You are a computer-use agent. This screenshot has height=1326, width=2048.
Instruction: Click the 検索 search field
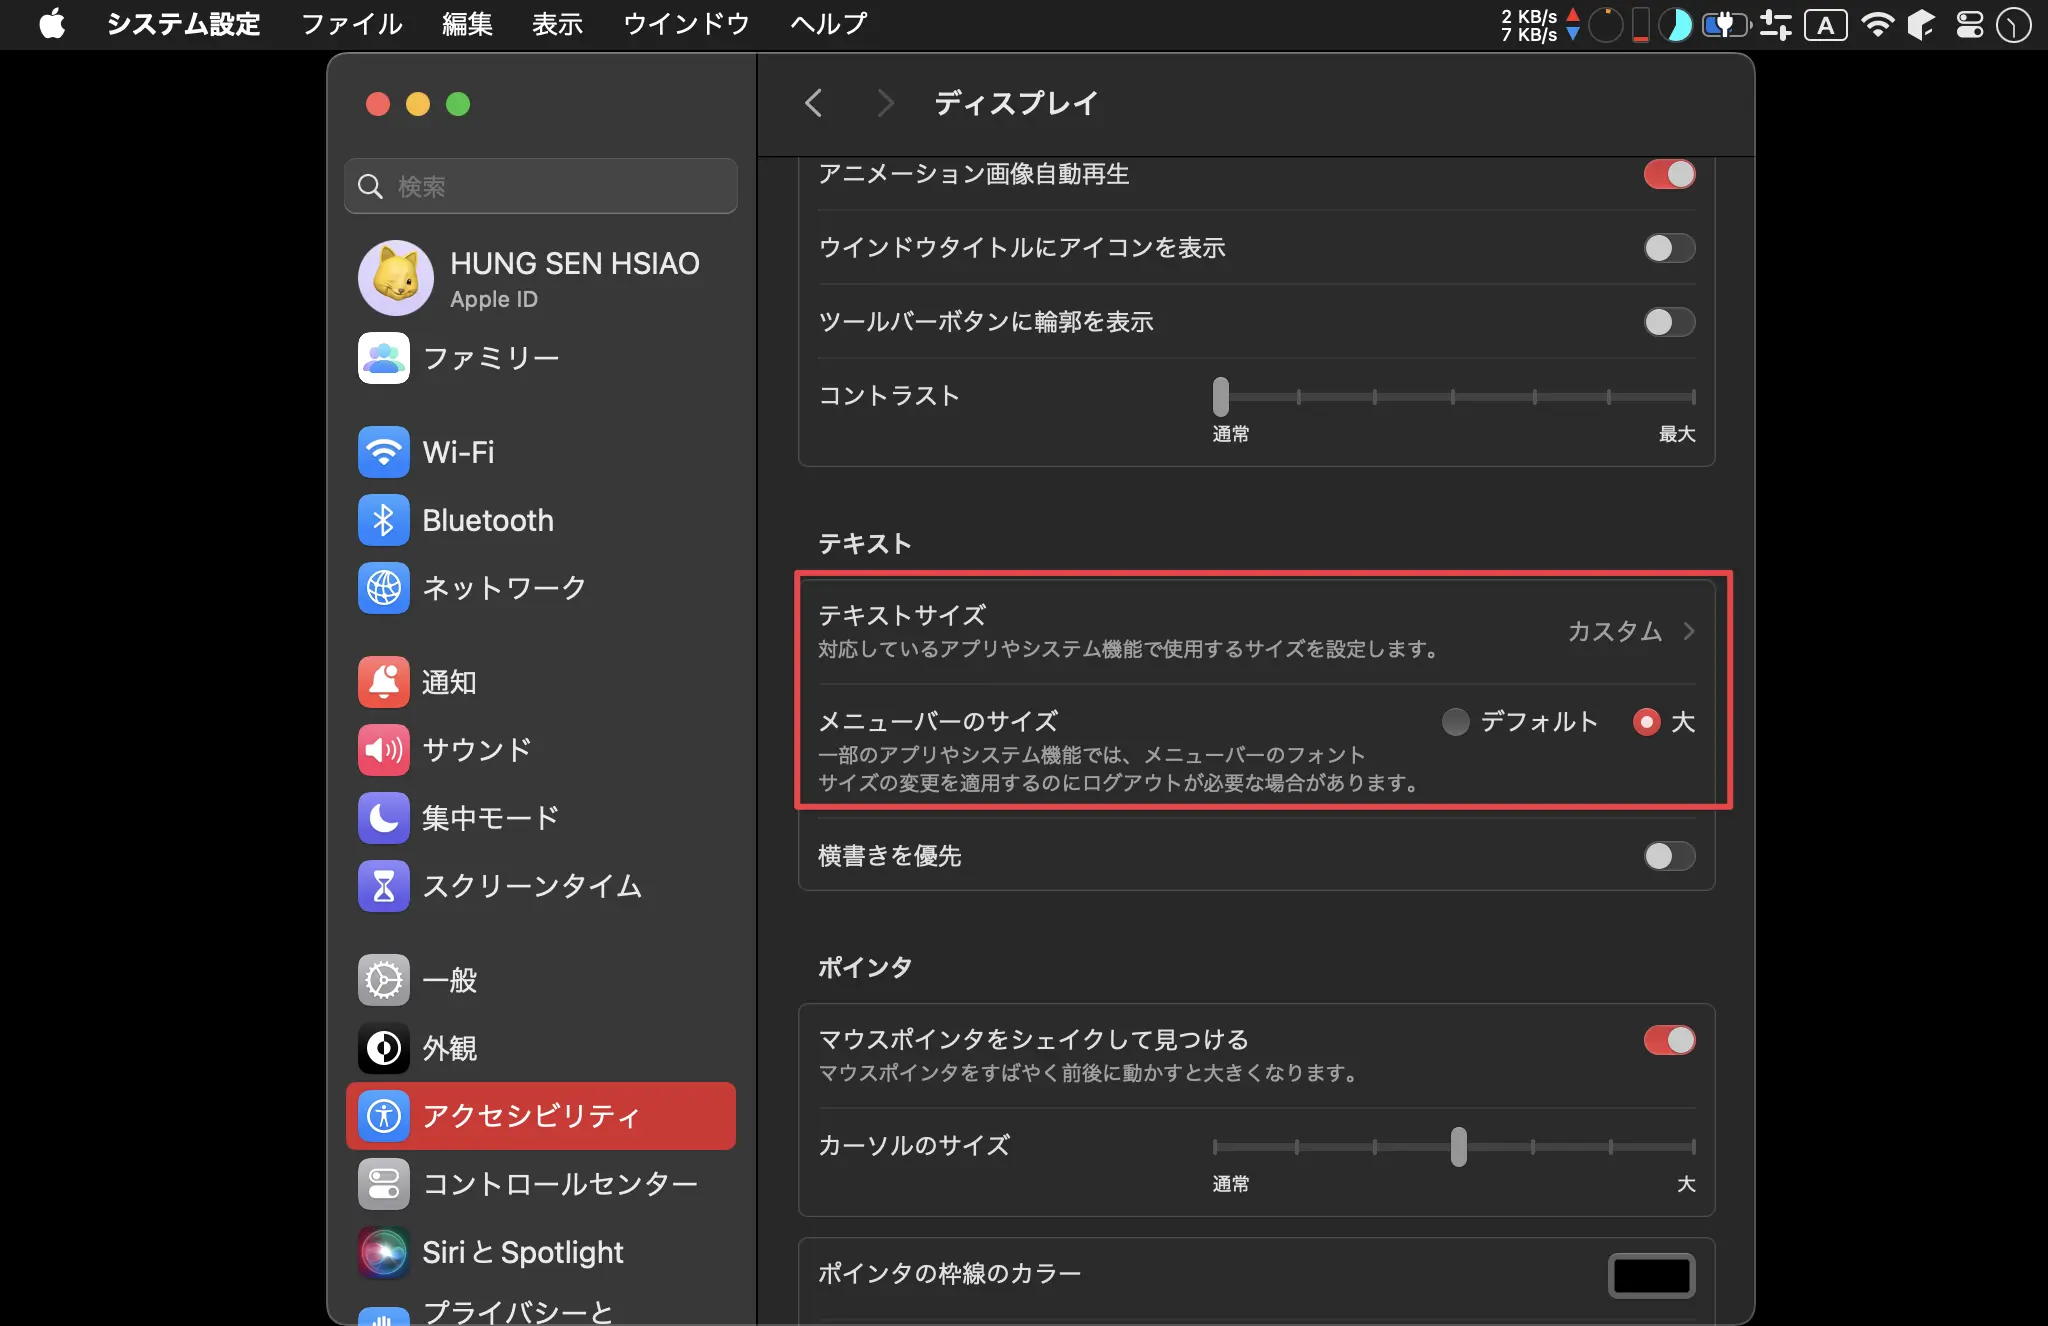(x=541, y=187)
